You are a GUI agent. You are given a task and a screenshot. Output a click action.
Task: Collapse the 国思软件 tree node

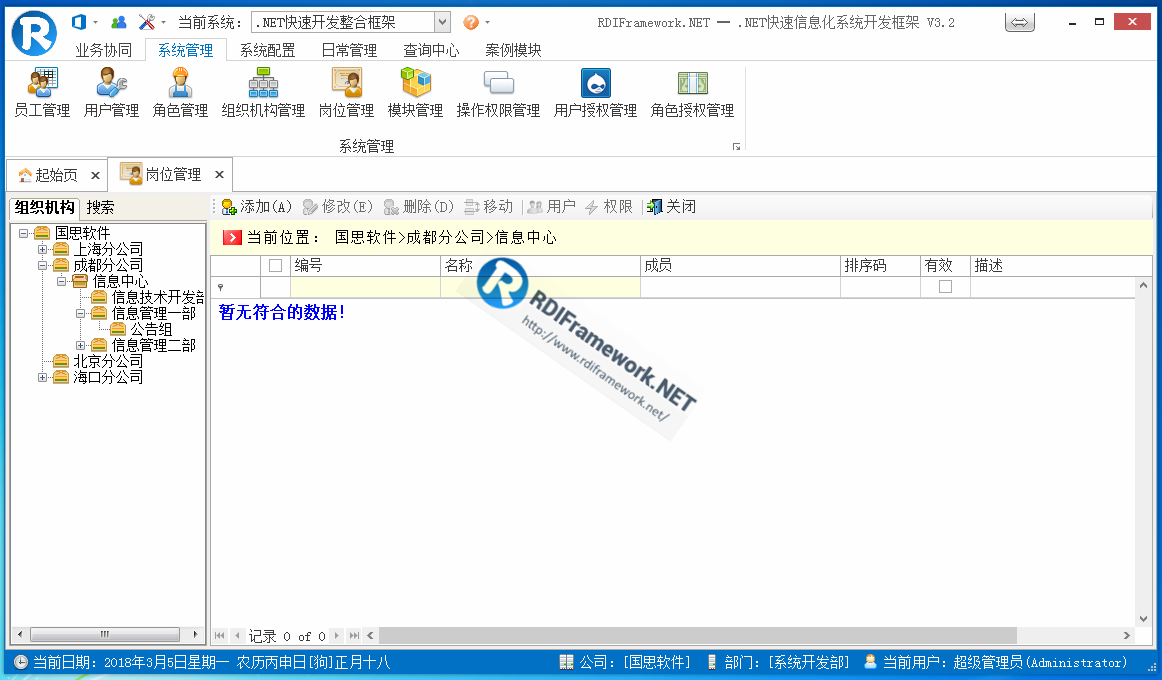click(x=24, y=233)
